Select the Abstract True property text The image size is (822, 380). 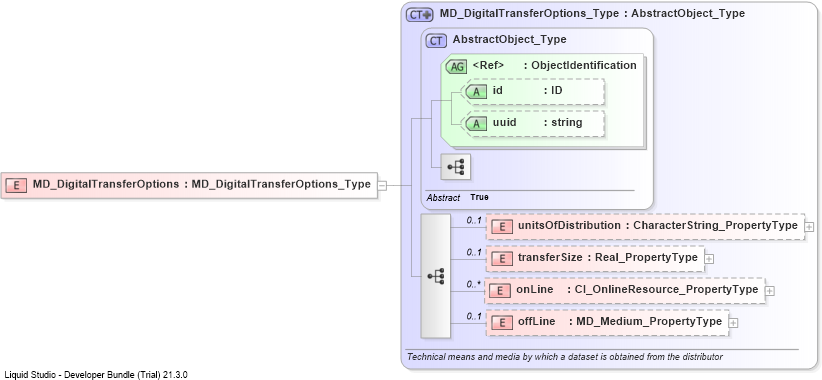pyautogui.click(x=457, y=198)
